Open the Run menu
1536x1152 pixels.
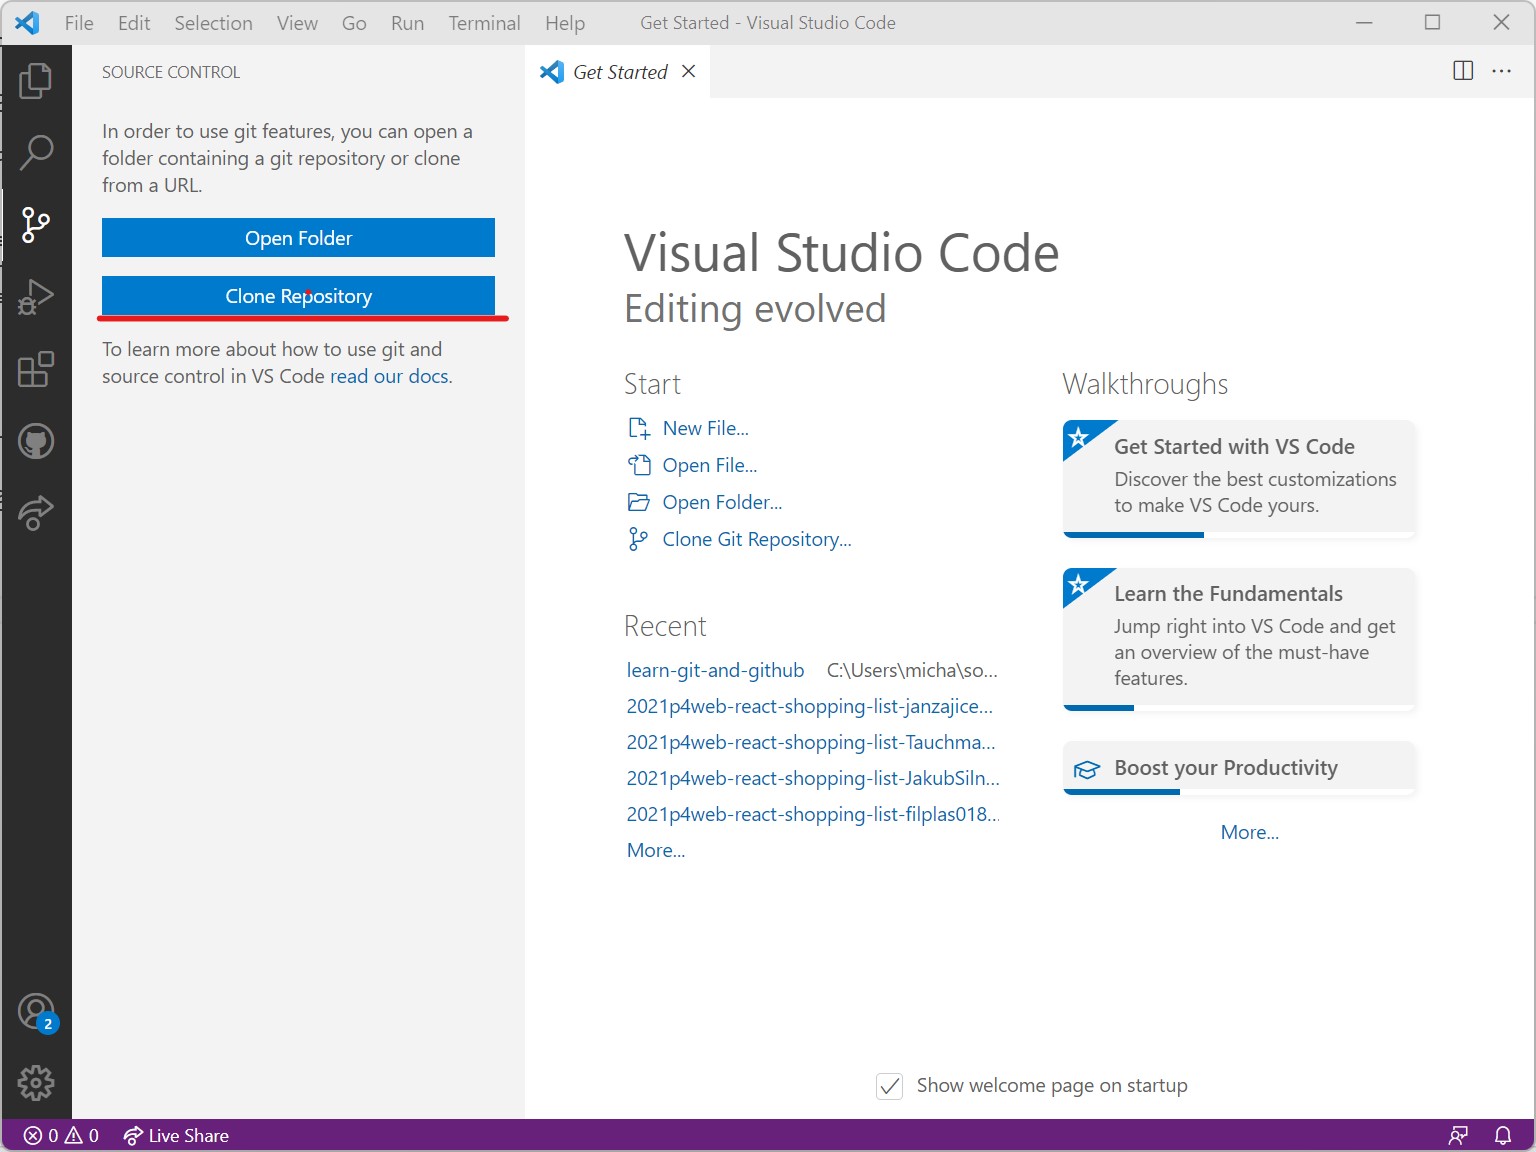[x=407, y=23]
